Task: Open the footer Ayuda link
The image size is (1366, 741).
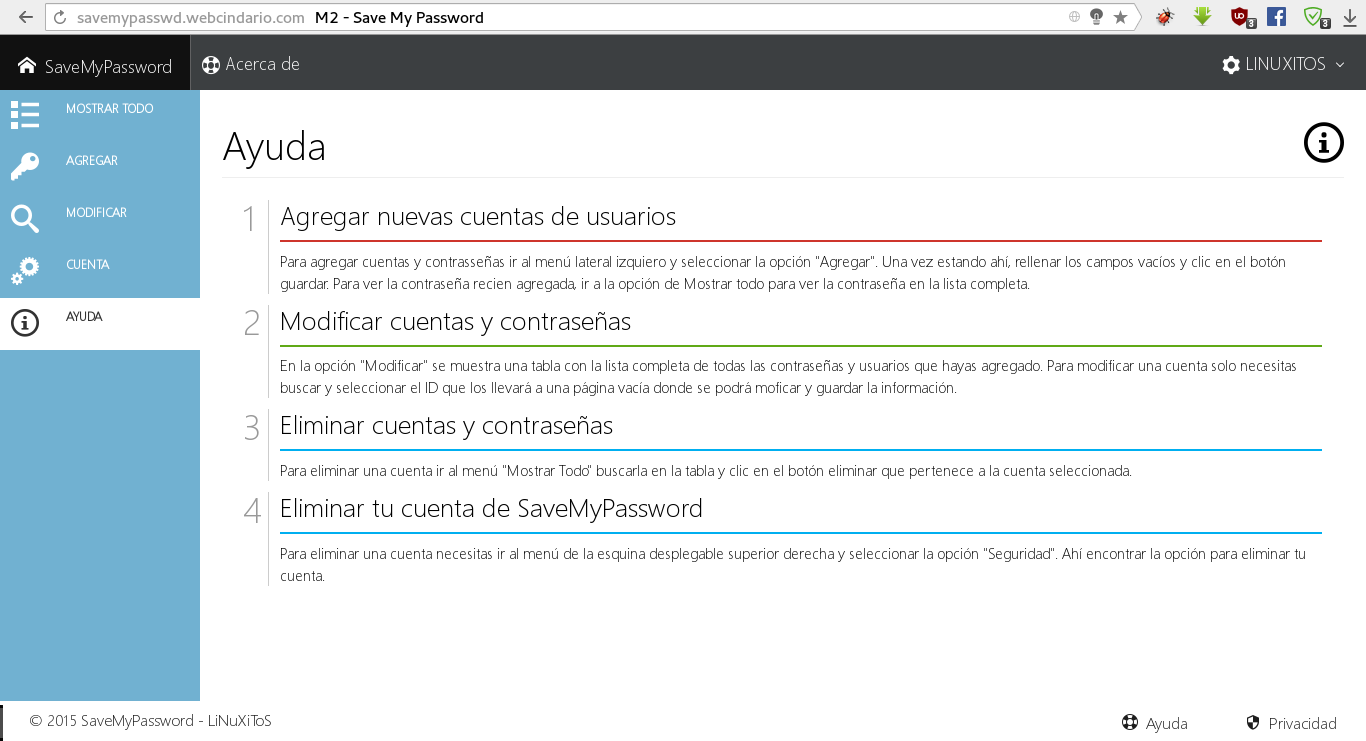Action: pos(1167,723)
